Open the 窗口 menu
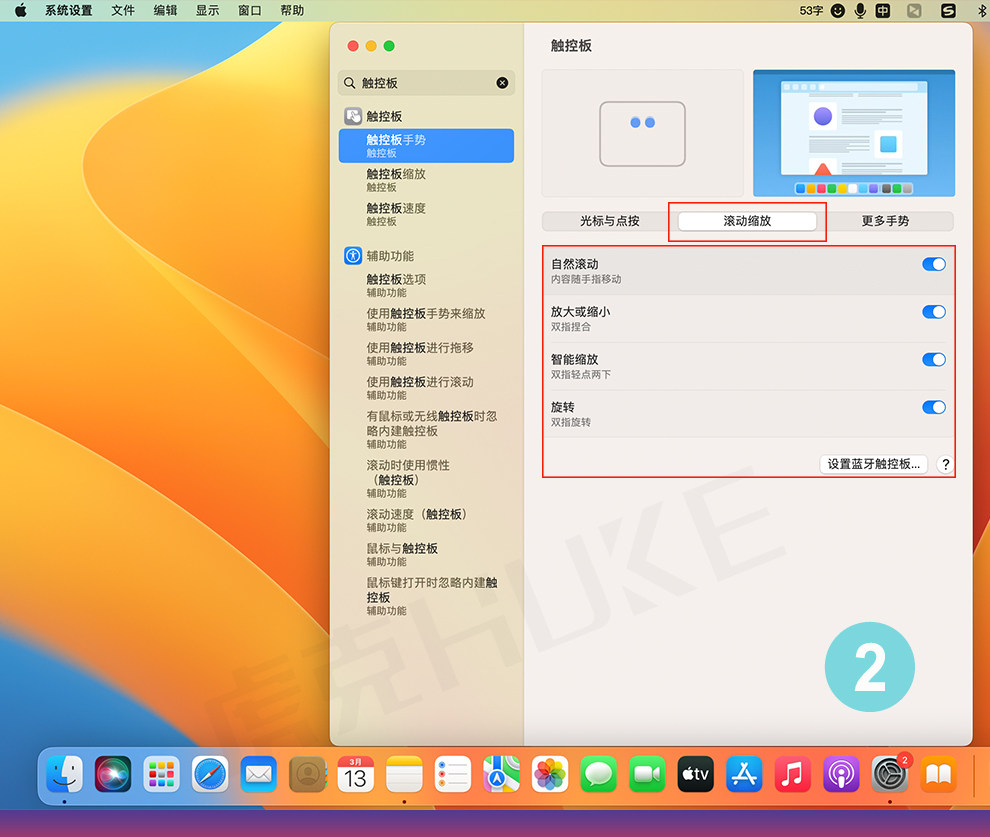990x837 pixels. point(250,10)
